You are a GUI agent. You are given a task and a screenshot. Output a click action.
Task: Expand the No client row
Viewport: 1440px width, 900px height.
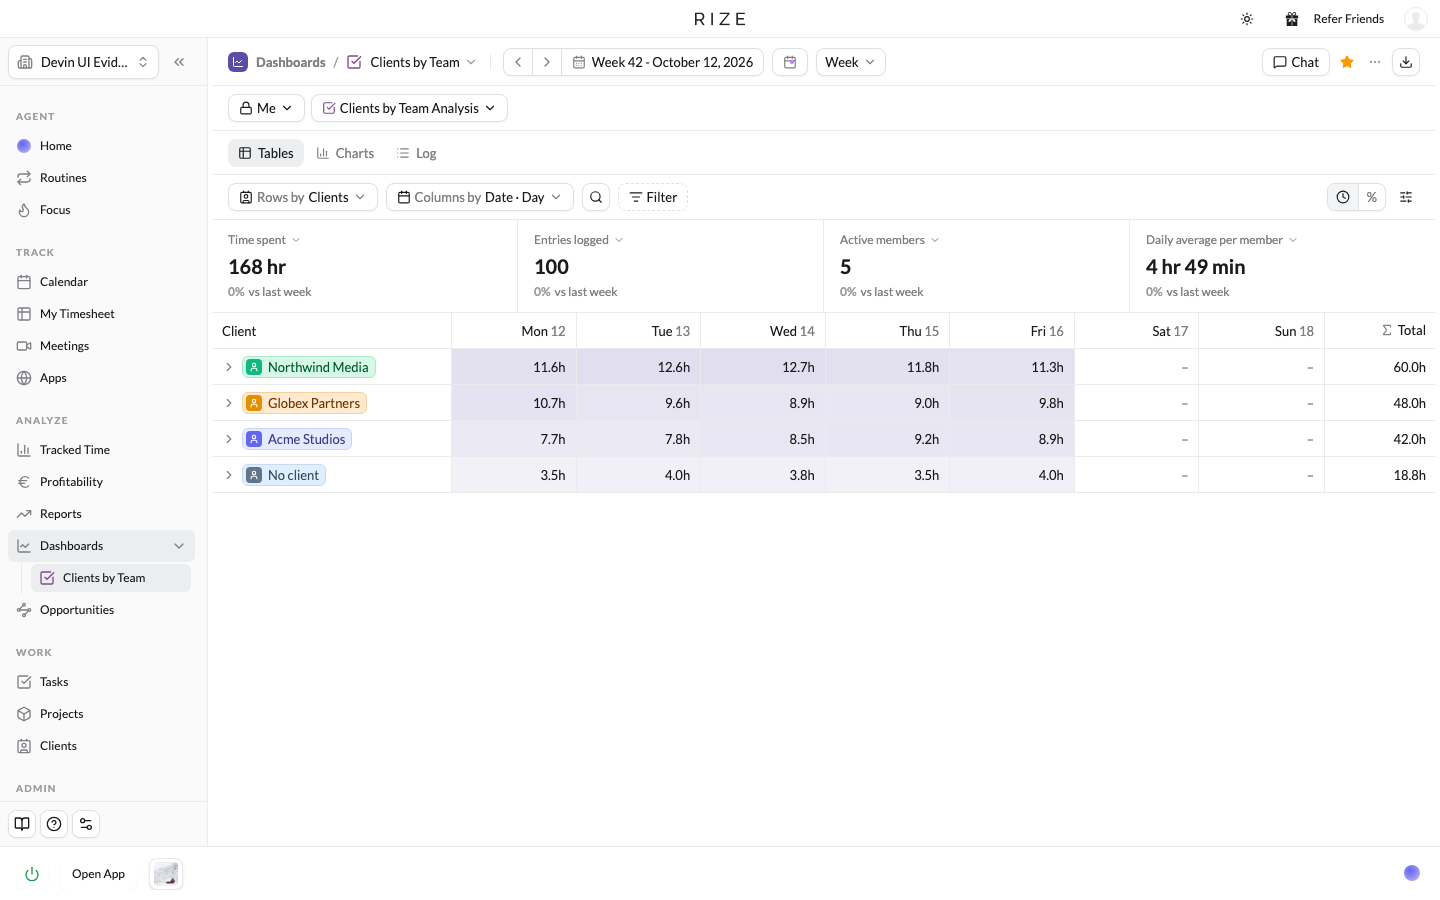pos(229,475)
